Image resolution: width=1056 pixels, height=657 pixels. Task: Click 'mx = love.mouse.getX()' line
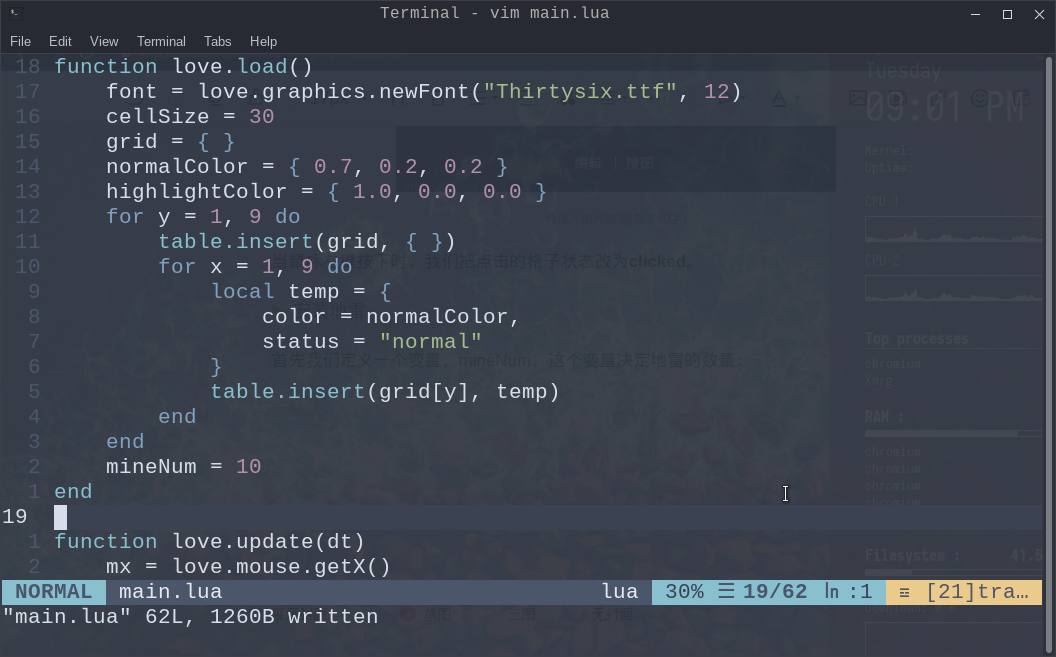point(249,567)
